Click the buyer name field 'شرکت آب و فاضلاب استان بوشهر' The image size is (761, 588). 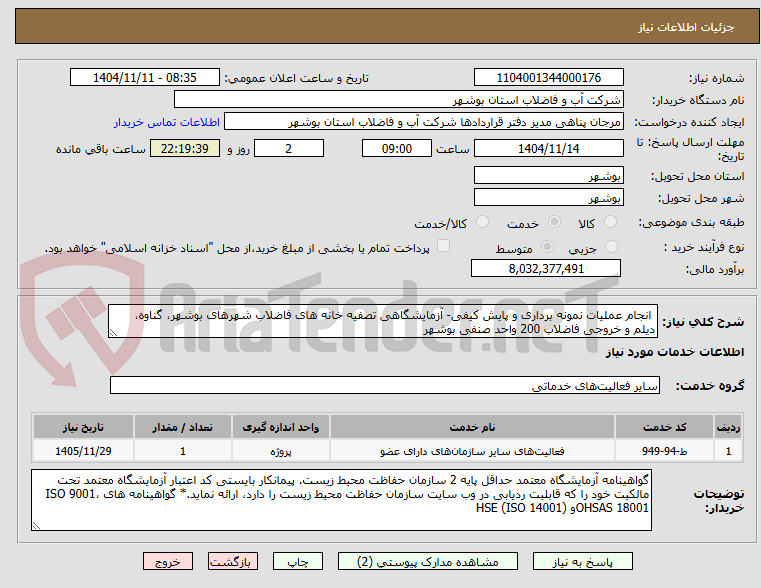point(398,99)
